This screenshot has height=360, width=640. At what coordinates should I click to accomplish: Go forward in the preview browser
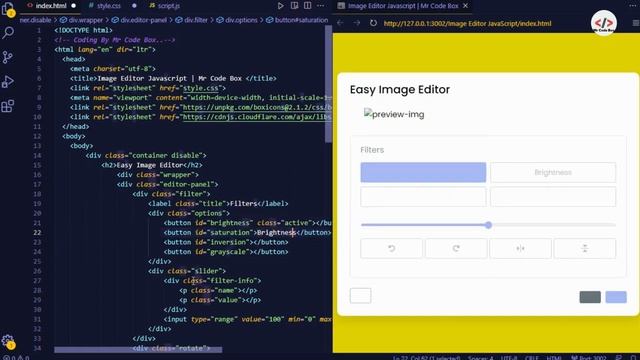pos(357,23)
